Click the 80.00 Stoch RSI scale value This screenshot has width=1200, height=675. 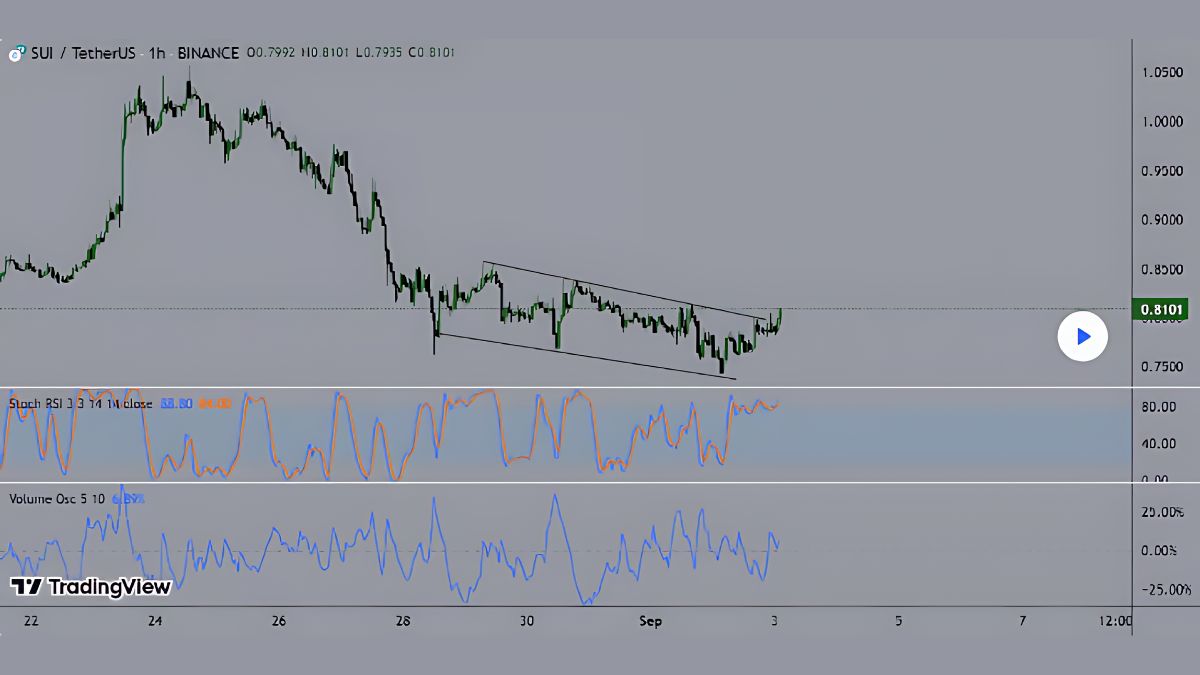1159,407
